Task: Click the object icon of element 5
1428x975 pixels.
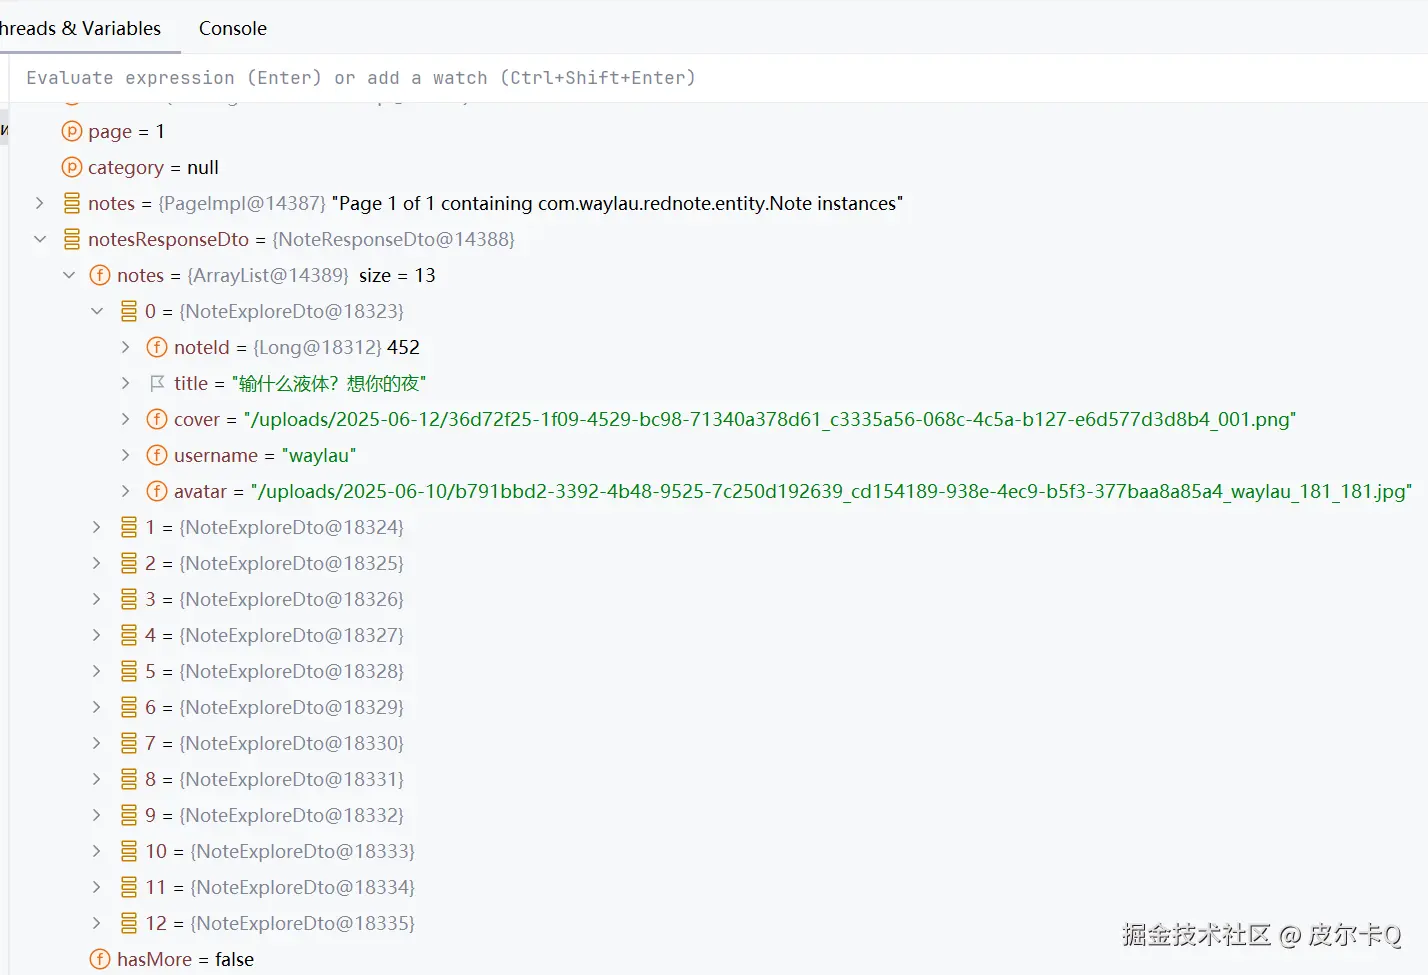Action: tap(129, 671)
